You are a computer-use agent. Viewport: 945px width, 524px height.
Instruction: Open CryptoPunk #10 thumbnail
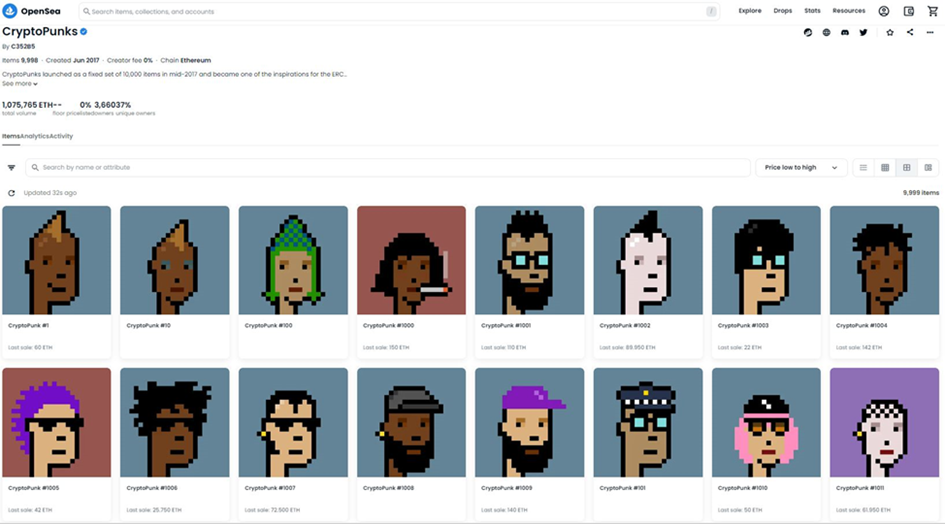[x=175, y=260]
